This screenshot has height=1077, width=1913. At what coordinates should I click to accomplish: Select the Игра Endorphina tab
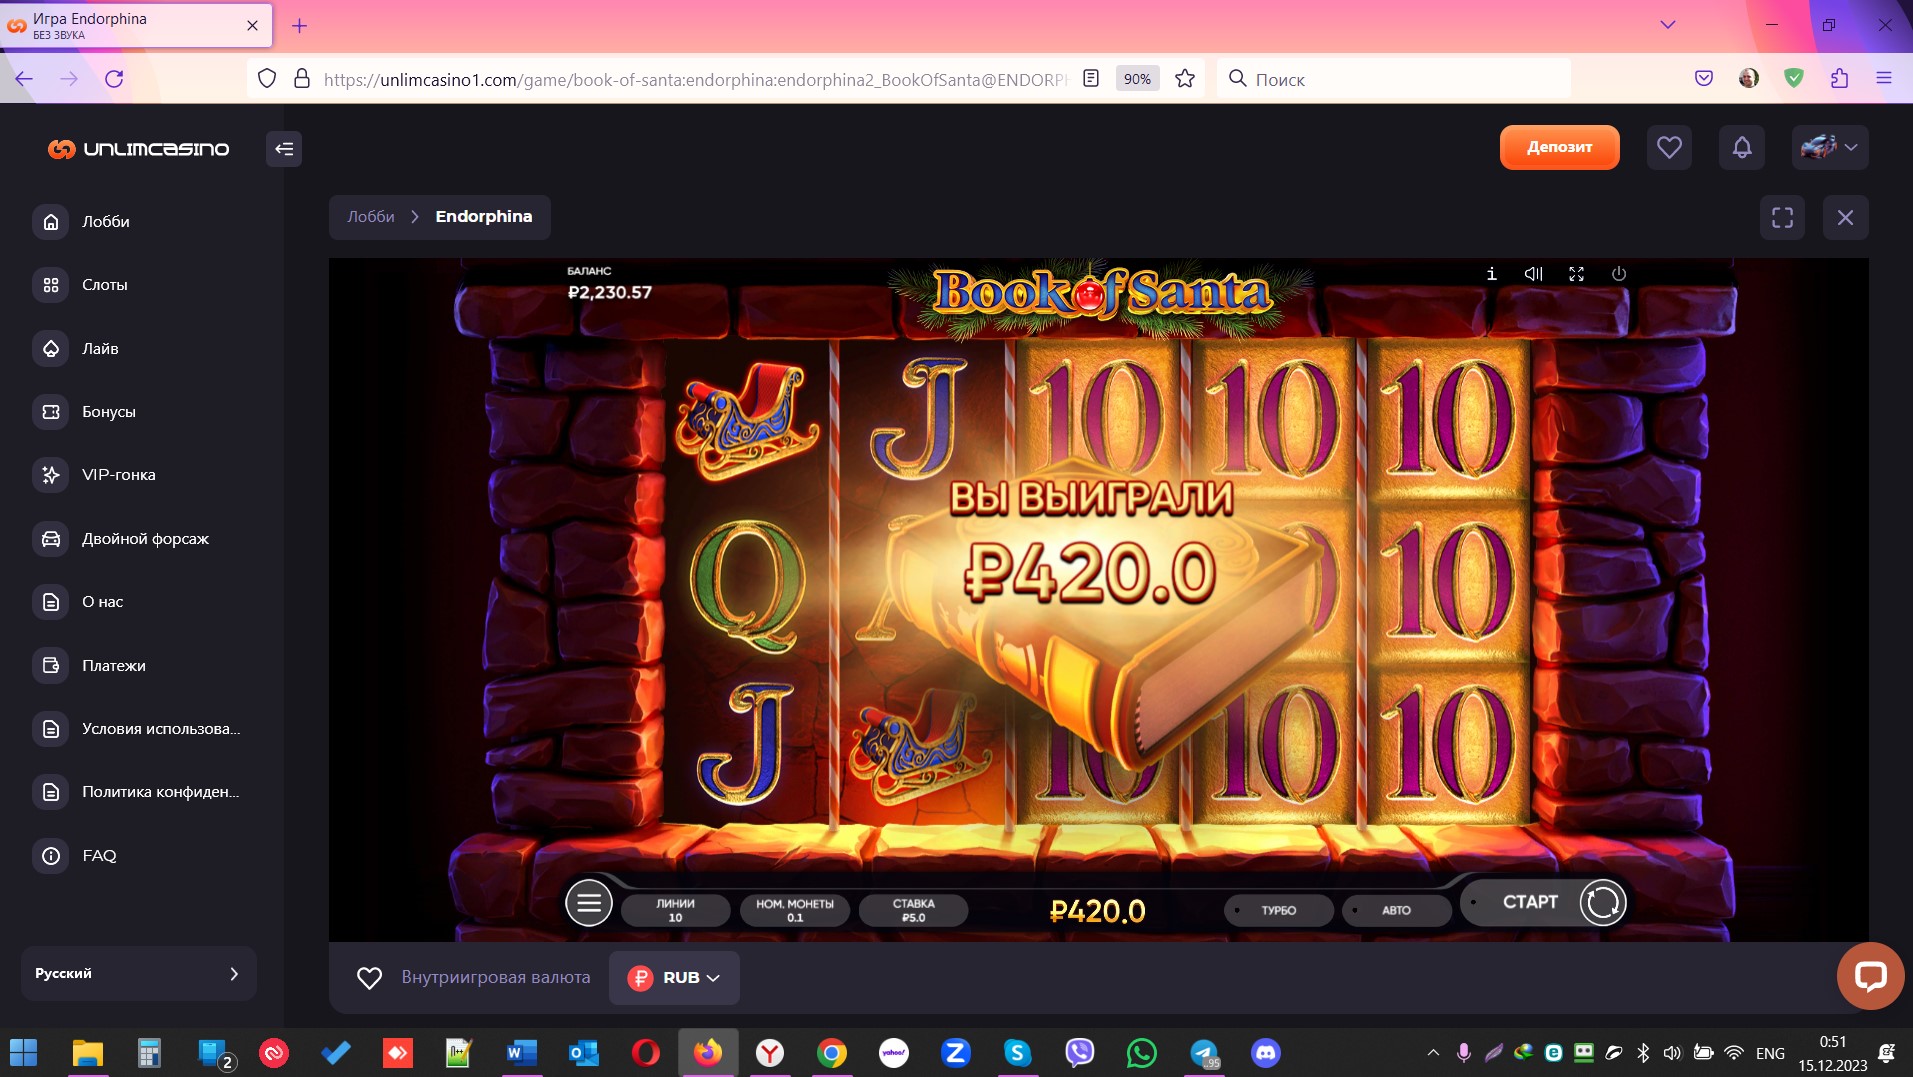[136, 26]
